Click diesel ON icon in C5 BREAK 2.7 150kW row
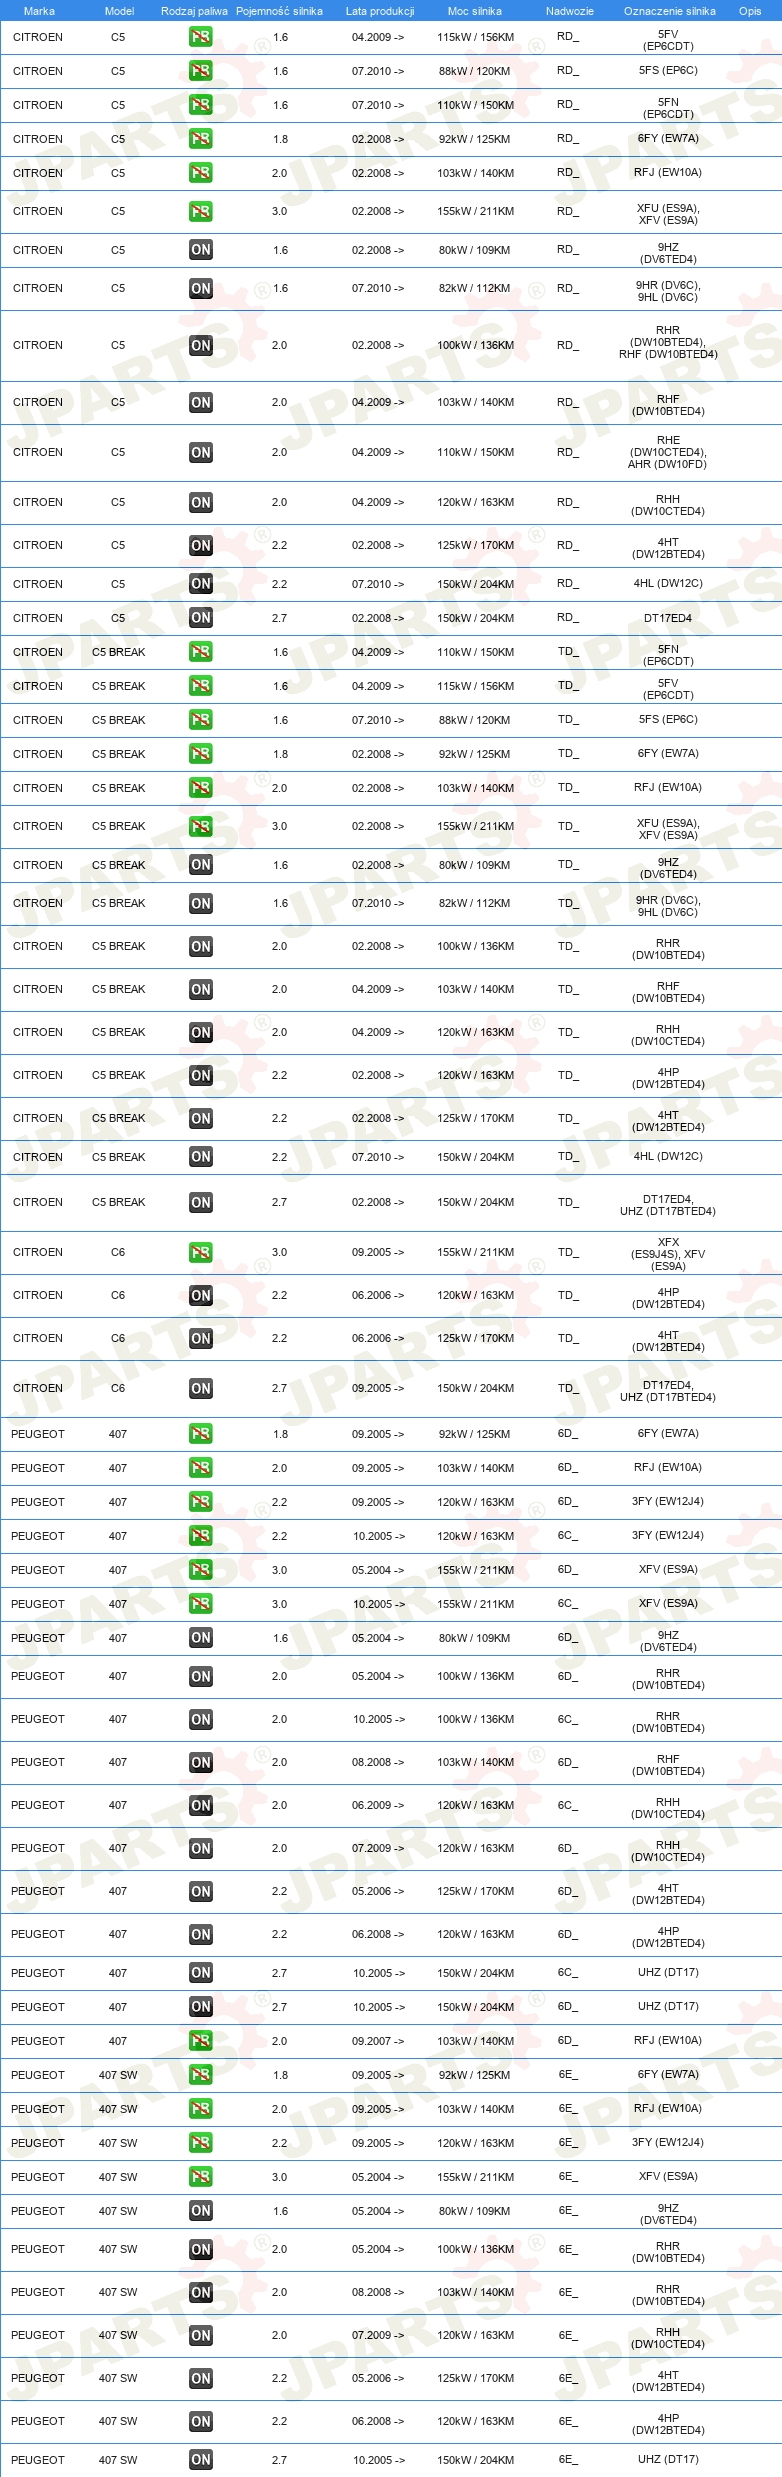The image size is (782, 2477). pyautogui.click(x=201, y=1203)
